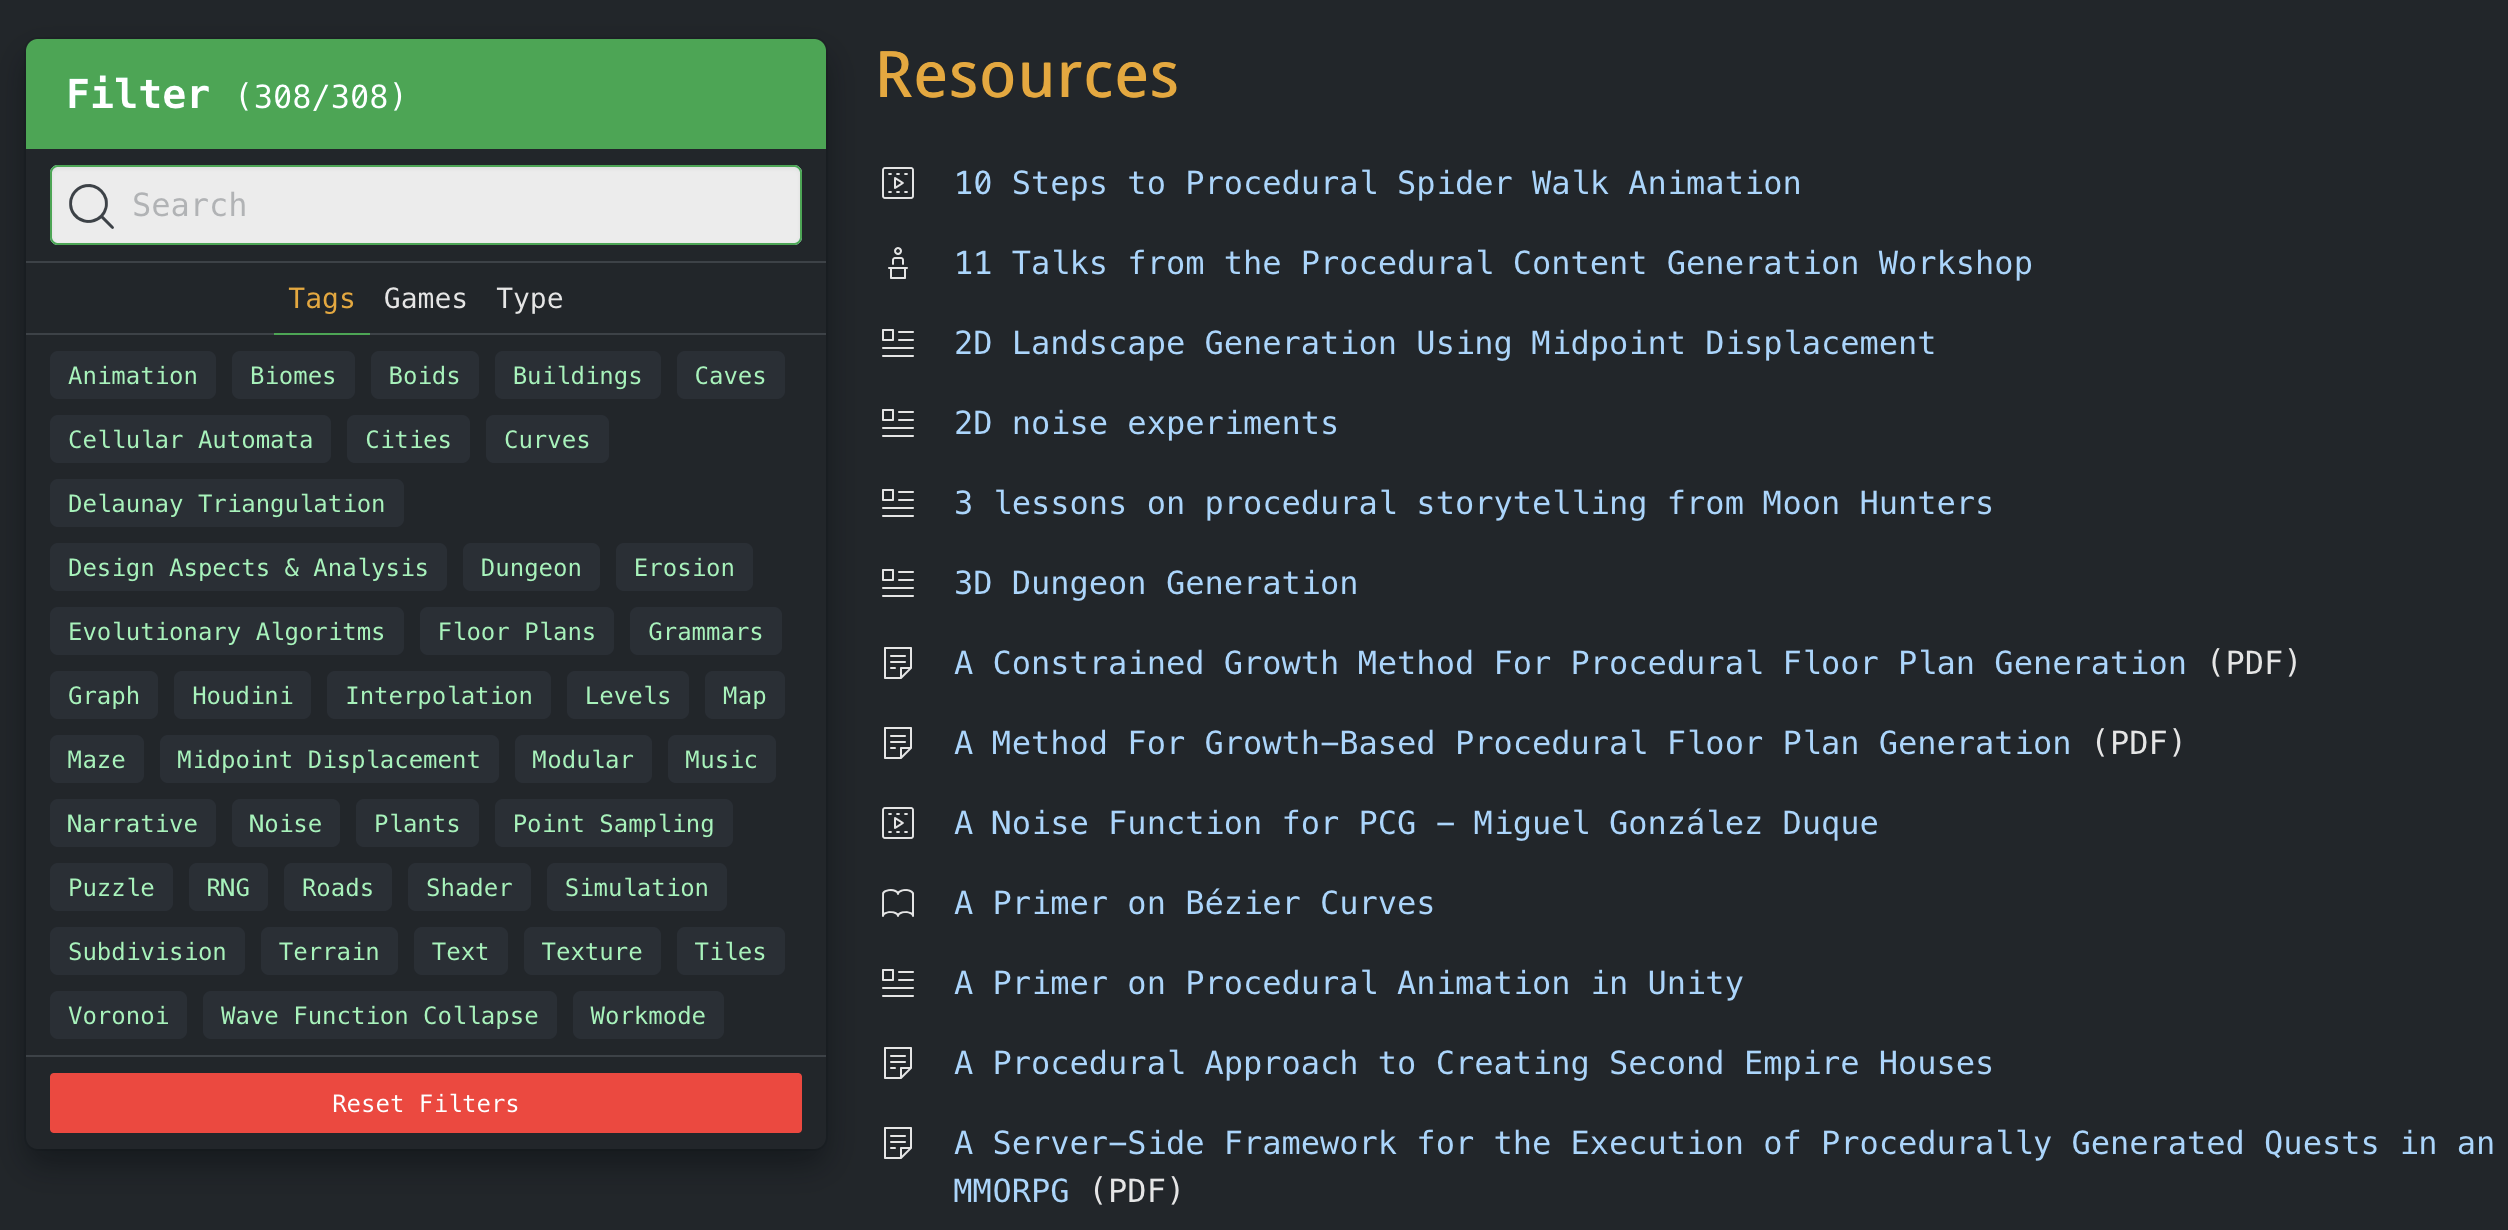Select the Midpoint Displacement tag

click(x=329, y=759)
